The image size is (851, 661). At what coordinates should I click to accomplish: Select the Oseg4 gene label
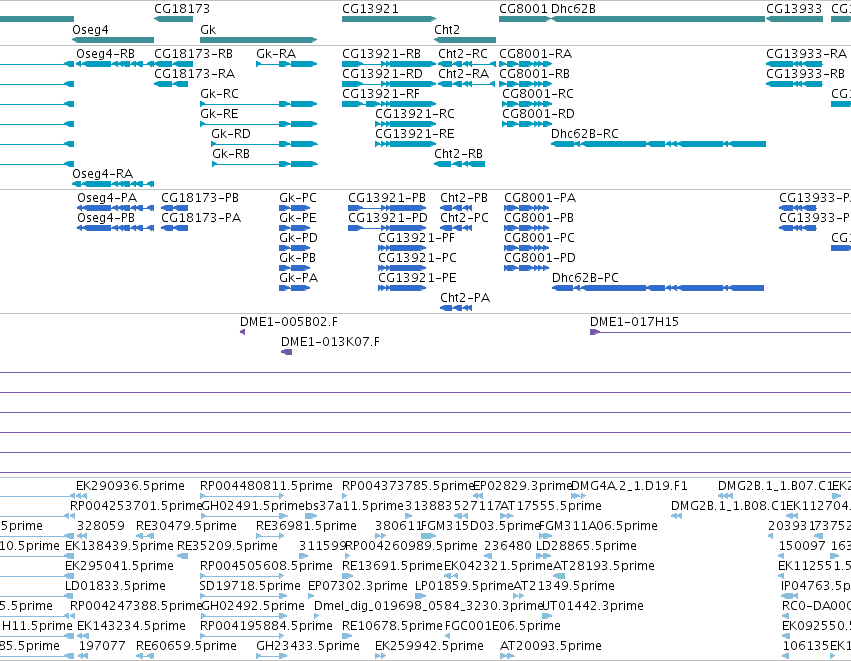[90, 30]
